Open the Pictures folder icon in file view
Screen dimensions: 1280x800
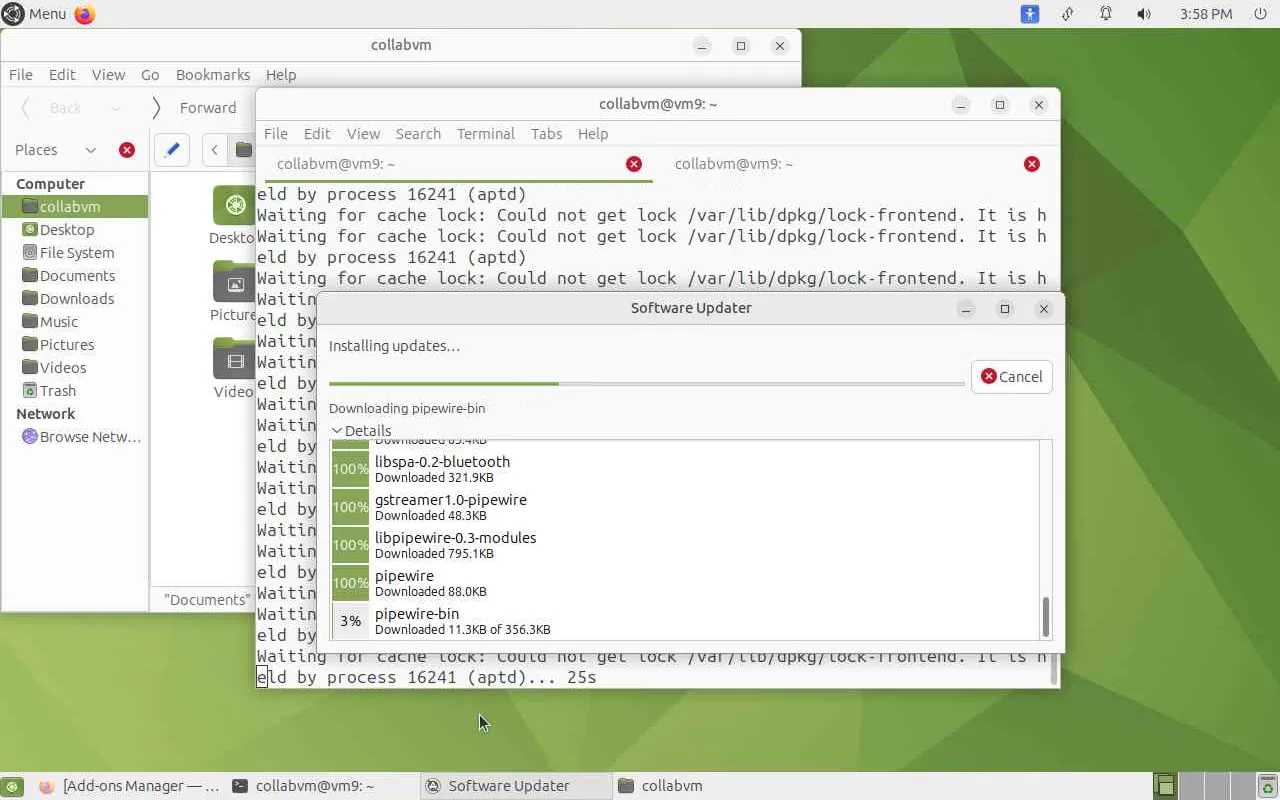tap(236, 282)
